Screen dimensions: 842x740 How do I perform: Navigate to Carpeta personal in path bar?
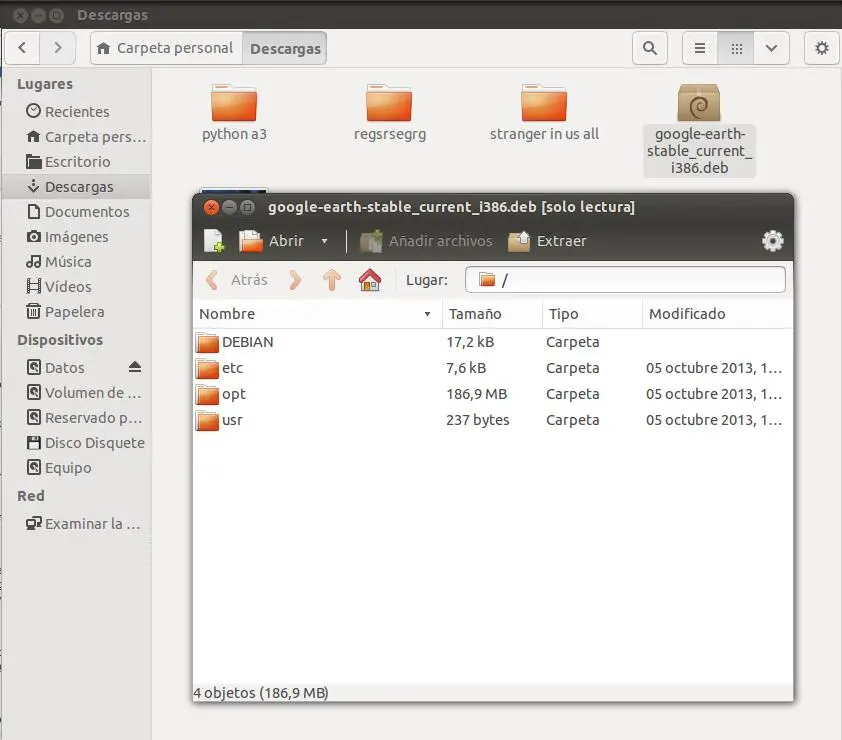[x=166, y=48]
